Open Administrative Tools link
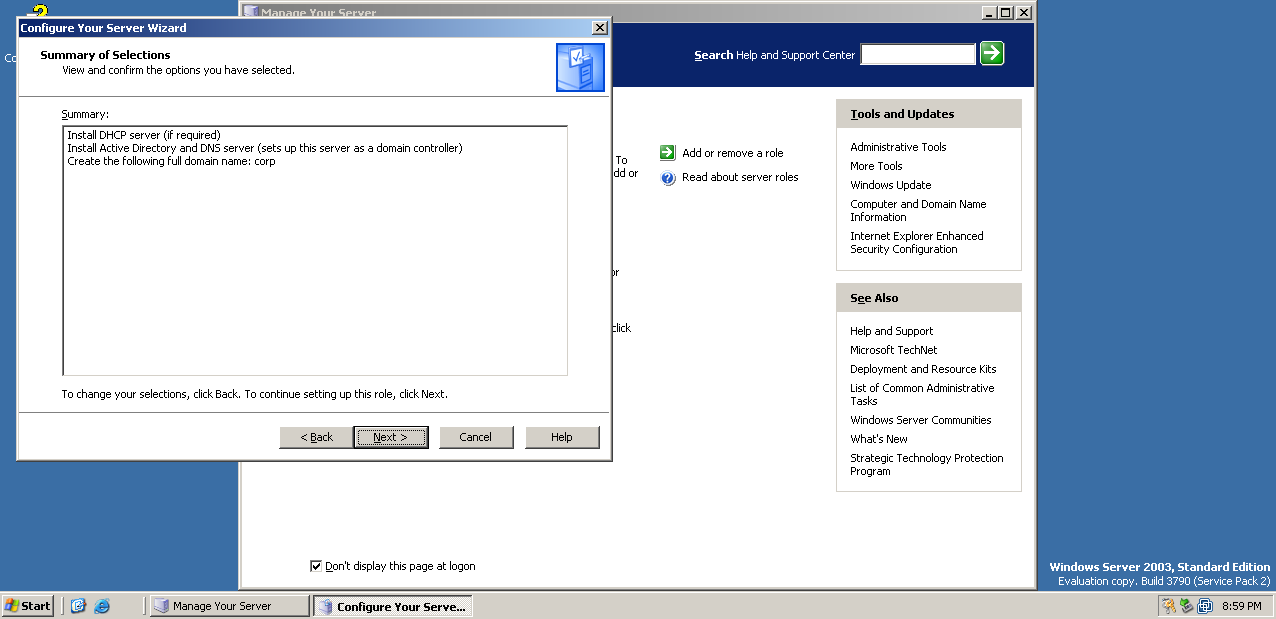 (898, 147)
